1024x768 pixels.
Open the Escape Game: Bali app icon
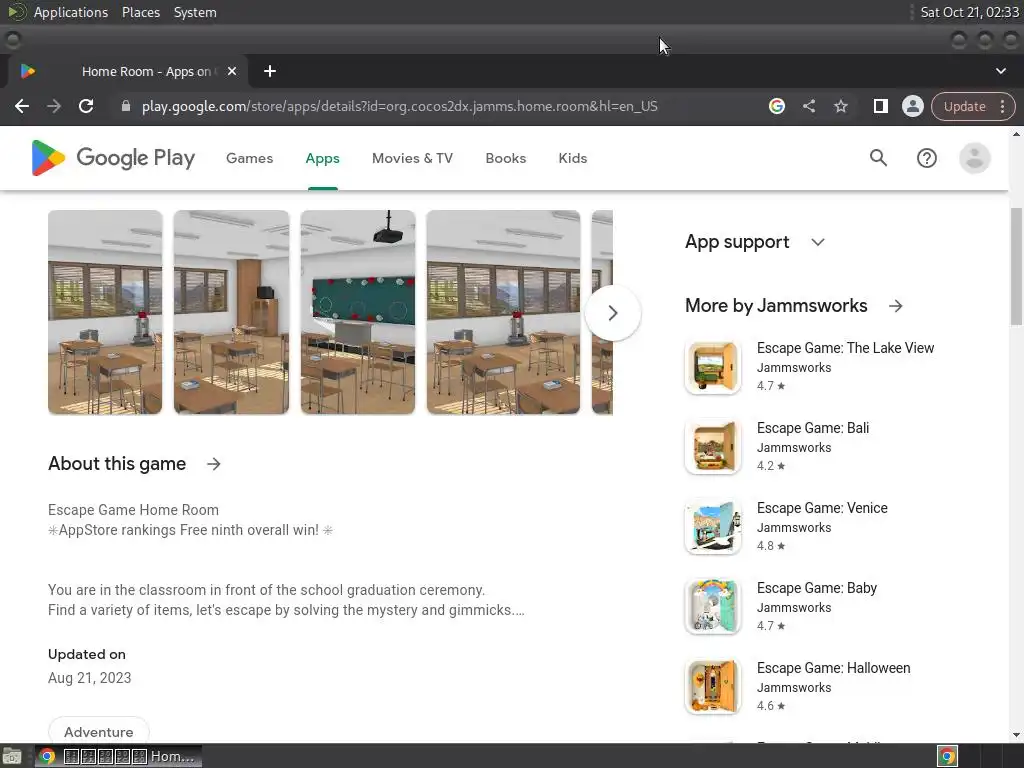712,447
